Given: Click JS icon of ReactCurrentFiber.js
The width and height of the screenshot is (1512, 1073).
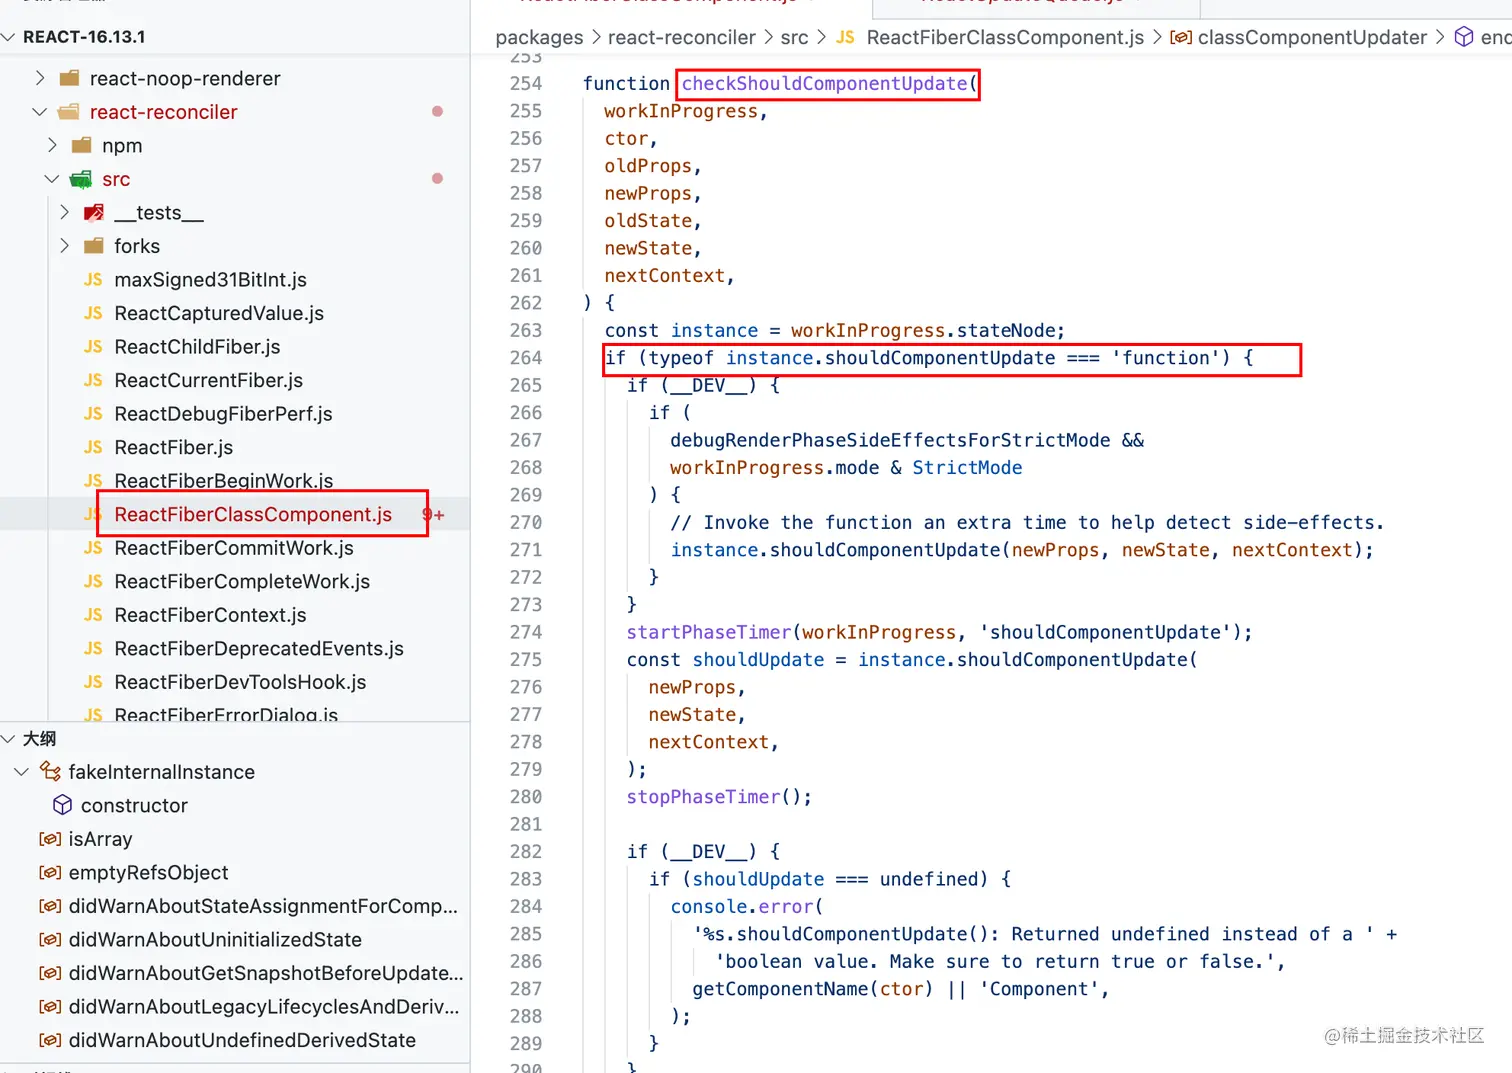Looking at the screenshot, I should tap(93, 380).
